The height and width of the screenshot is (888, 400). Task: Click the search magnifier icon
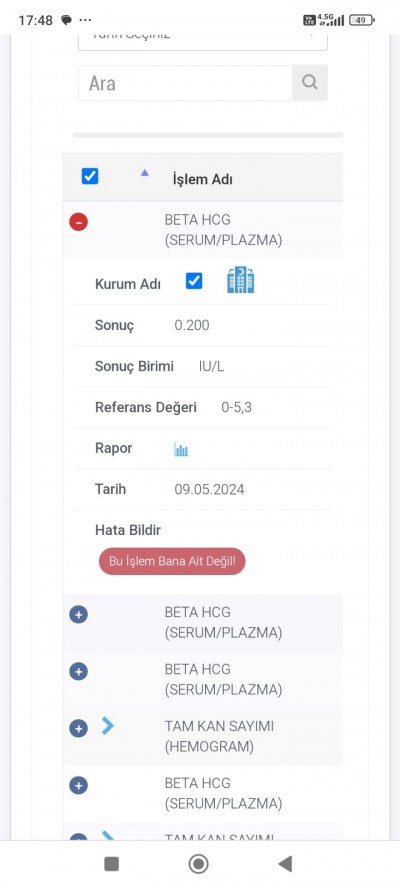pyautogui.click(x=310, y=83)
